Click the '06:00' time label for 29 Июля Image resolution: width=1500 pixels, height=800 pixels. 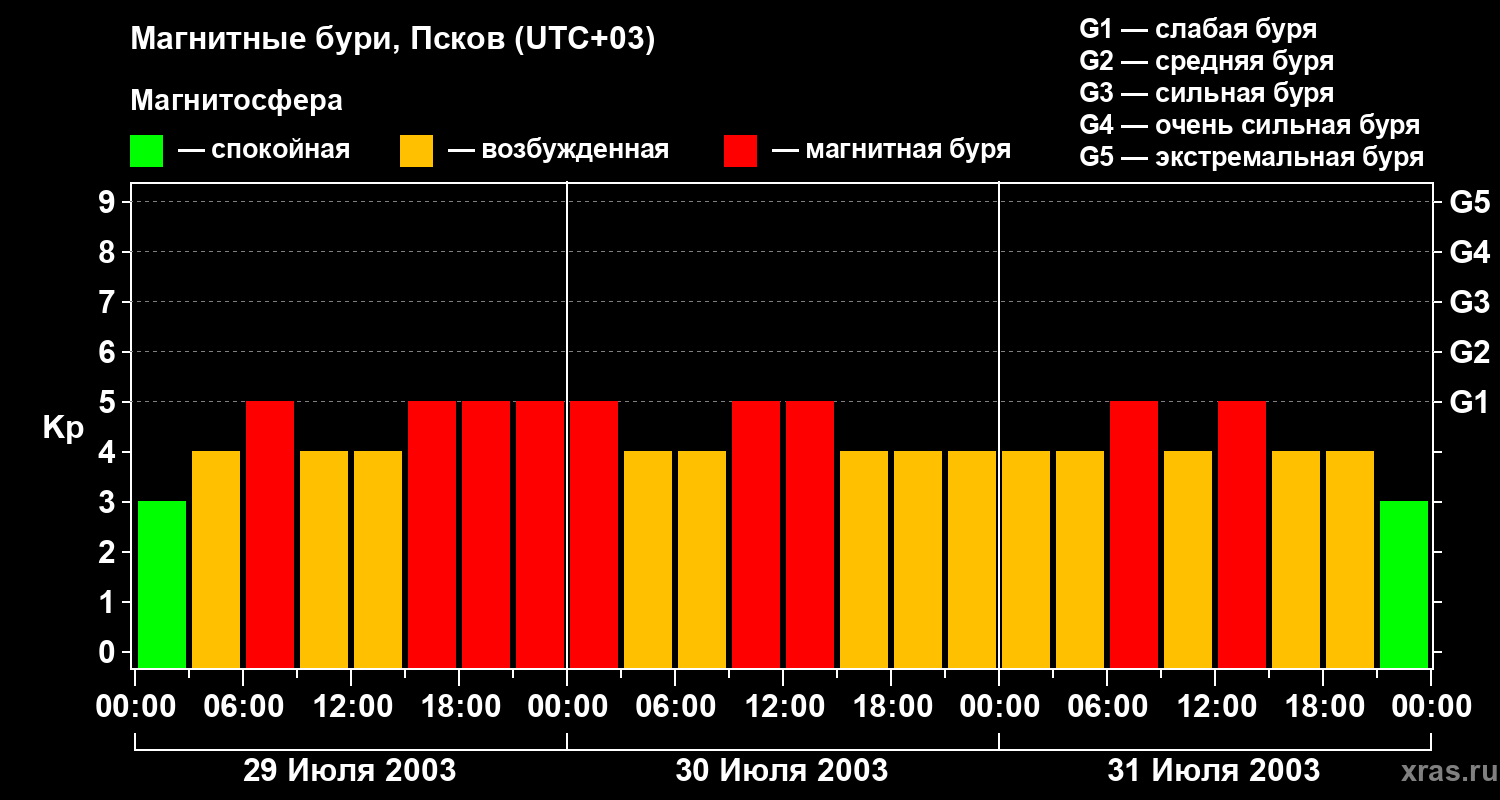[x=243, y=707]
